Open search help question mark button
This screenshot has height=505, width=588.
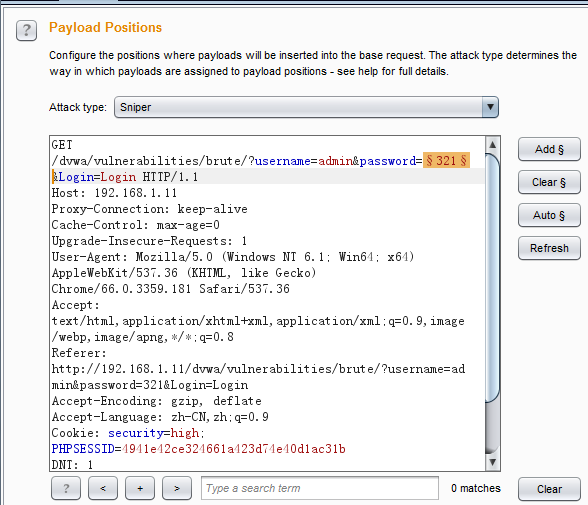pyautogui.click(x=66, y=488)
